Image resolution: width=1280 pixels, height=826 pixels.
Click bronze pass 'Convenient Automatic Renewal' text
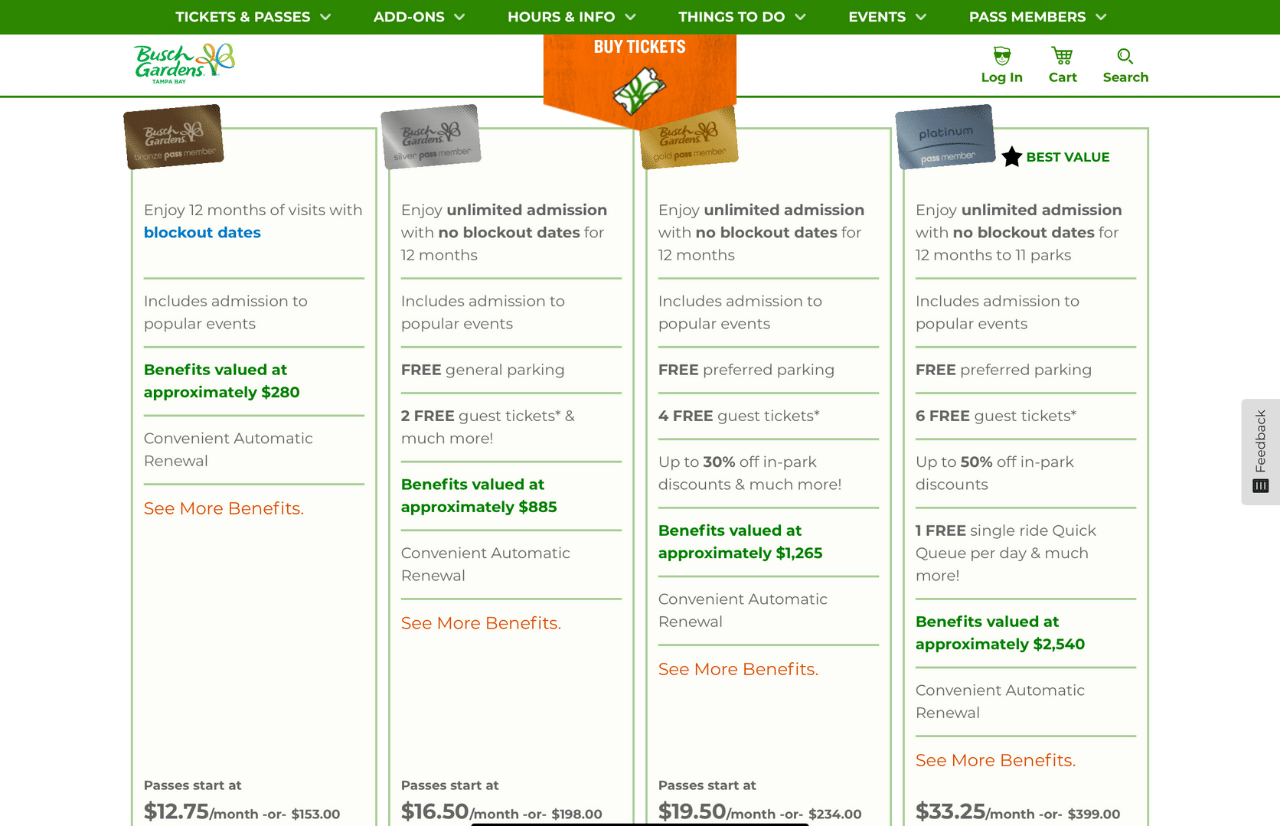click(228, 450)
